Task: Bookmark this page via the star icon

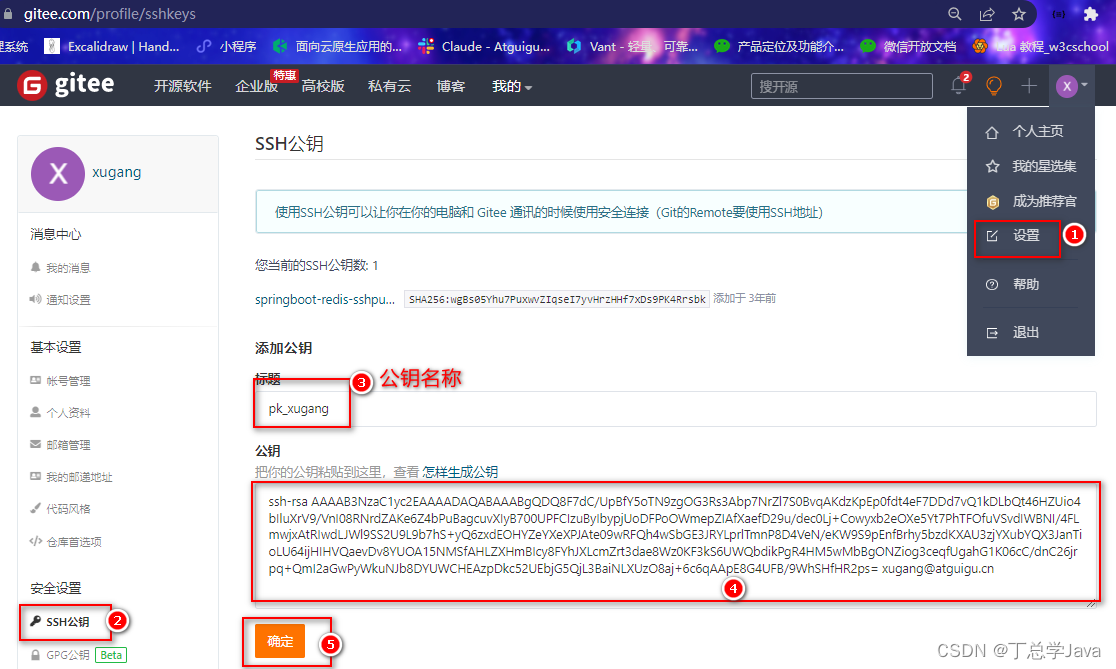Action: click(1018, 14)
